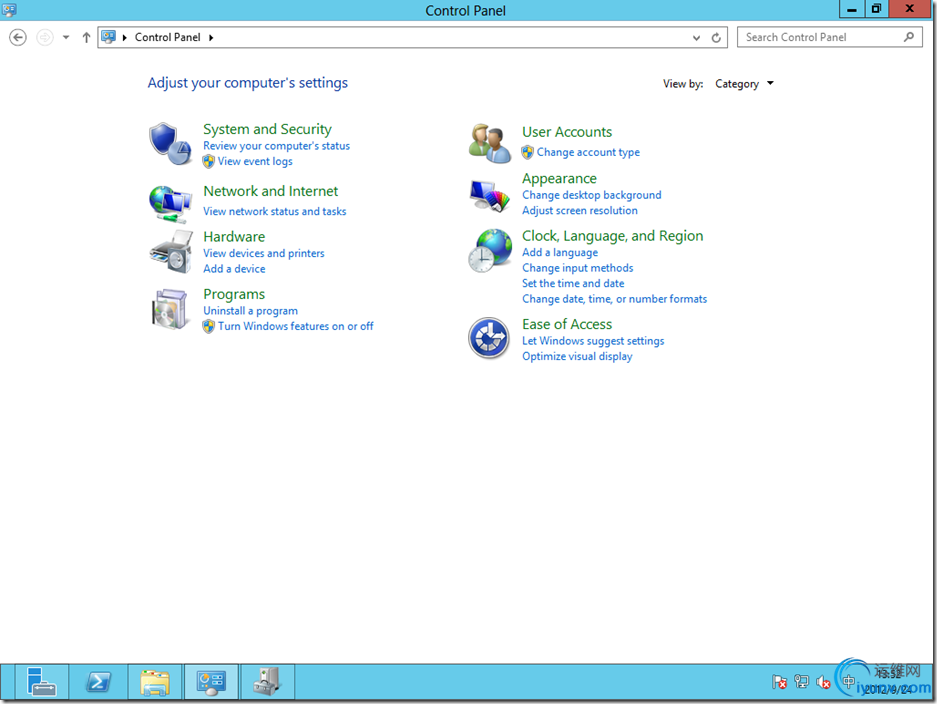Launch Windows PowerShell from the taskbar

(x=98, y=682)
